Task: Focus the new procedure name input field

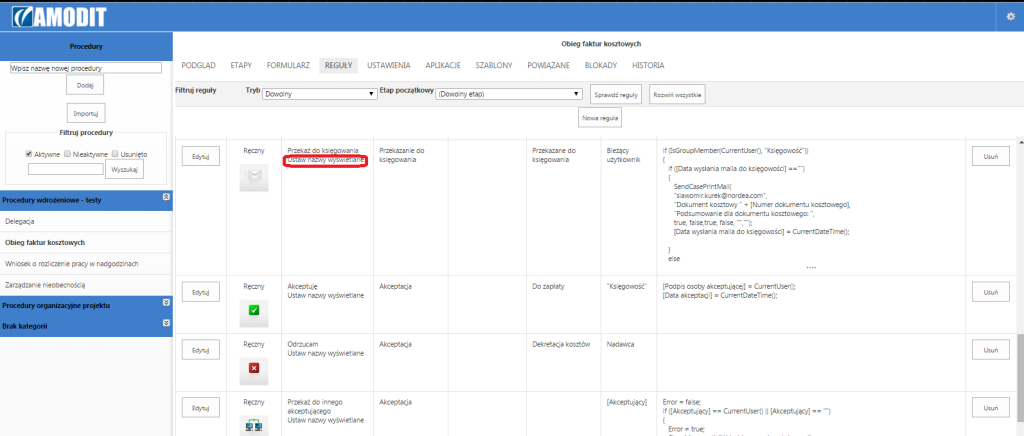Action: pyautogui.click(x=86, y=67)
